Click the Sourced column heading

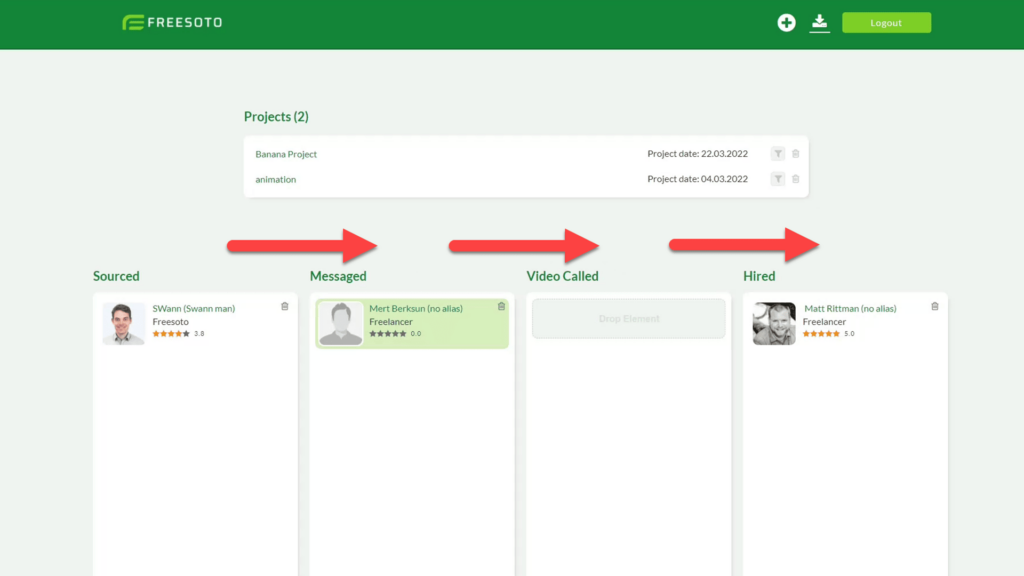(116, 276)
